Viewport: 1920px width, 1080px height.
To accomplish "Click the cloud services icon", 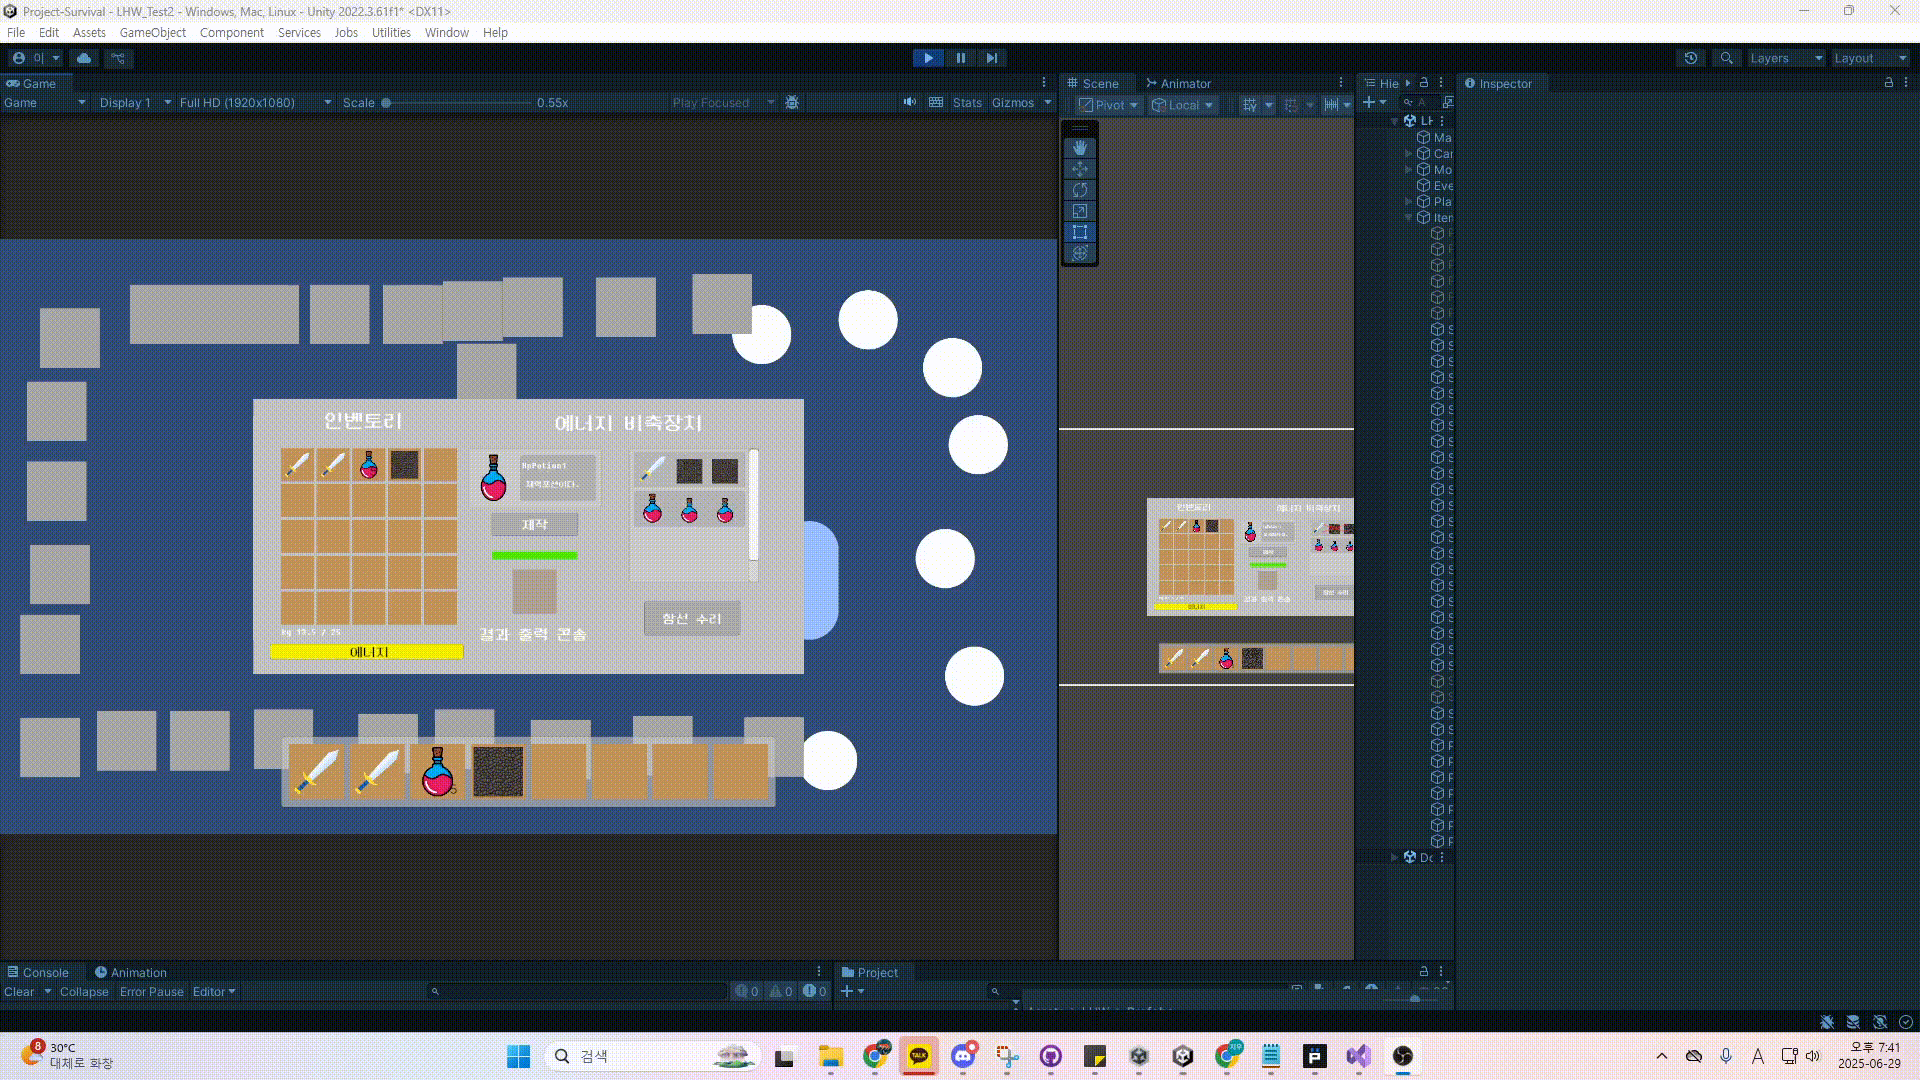I will [x=84, y=58].
